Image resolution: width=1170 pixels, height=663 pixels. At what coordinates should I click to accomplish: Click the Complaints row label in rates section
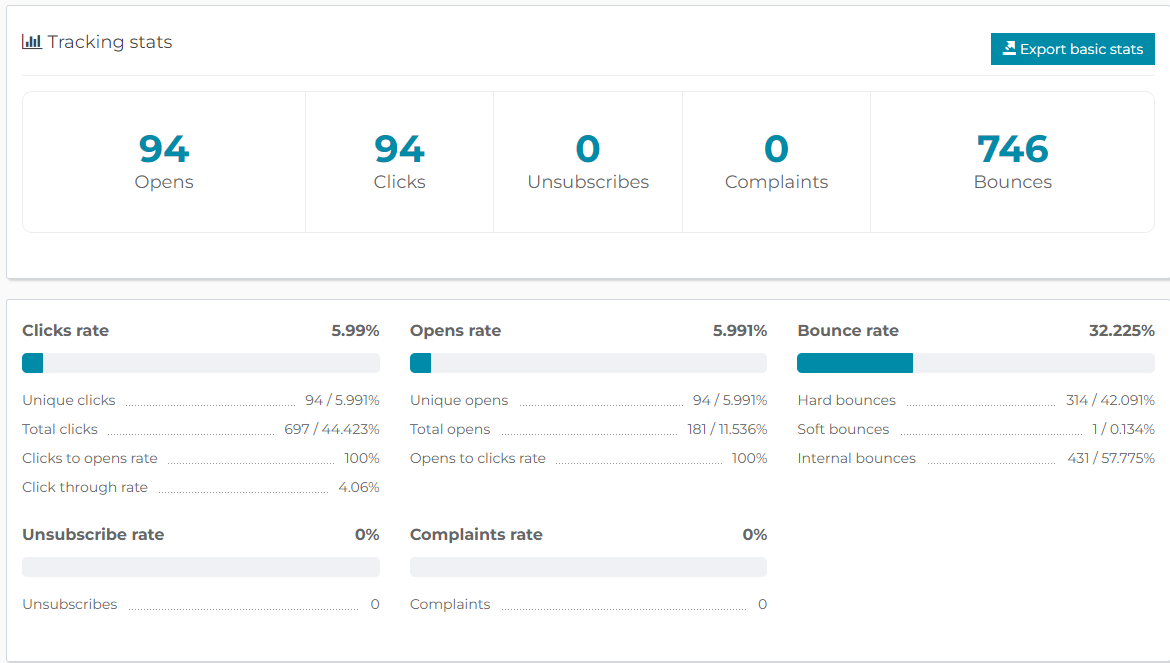click(x=450, y=605)
